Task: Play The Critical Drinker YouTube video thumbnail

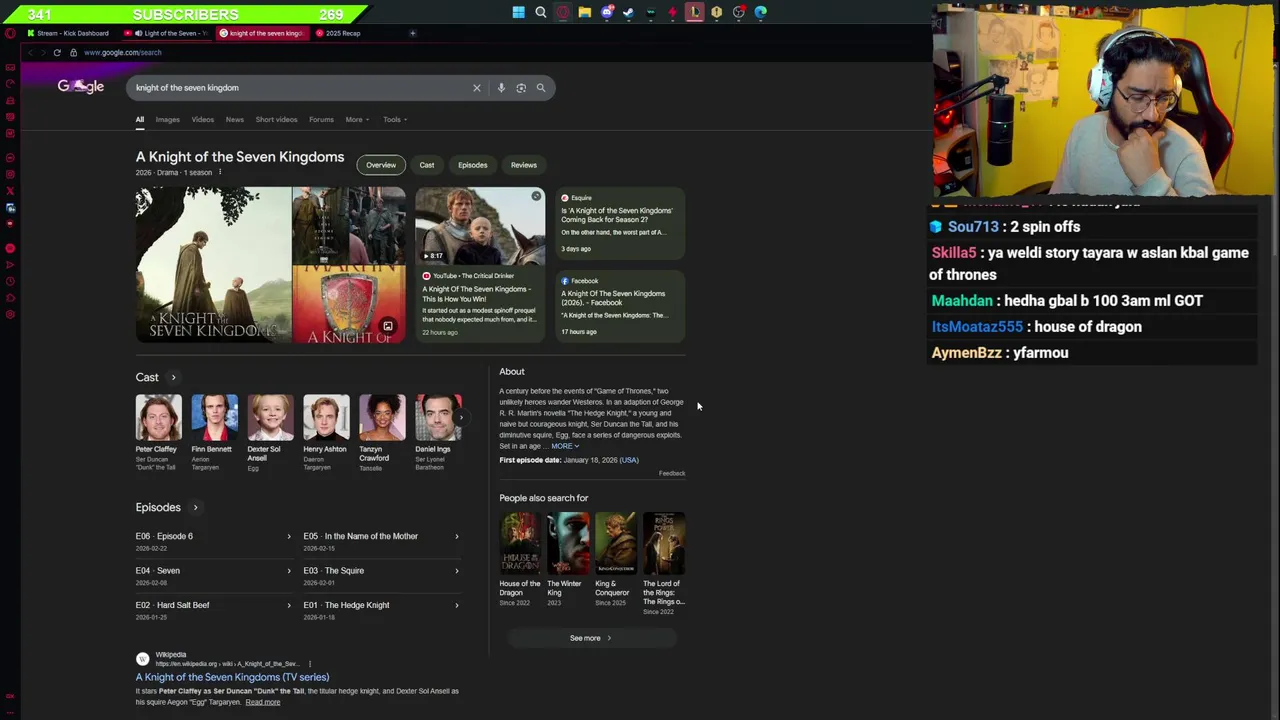Action: pos(480,226)
